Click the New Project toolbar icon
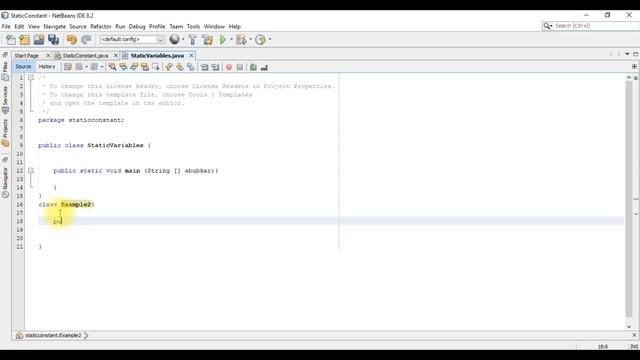Screen dimensions: 640x360 24,40
